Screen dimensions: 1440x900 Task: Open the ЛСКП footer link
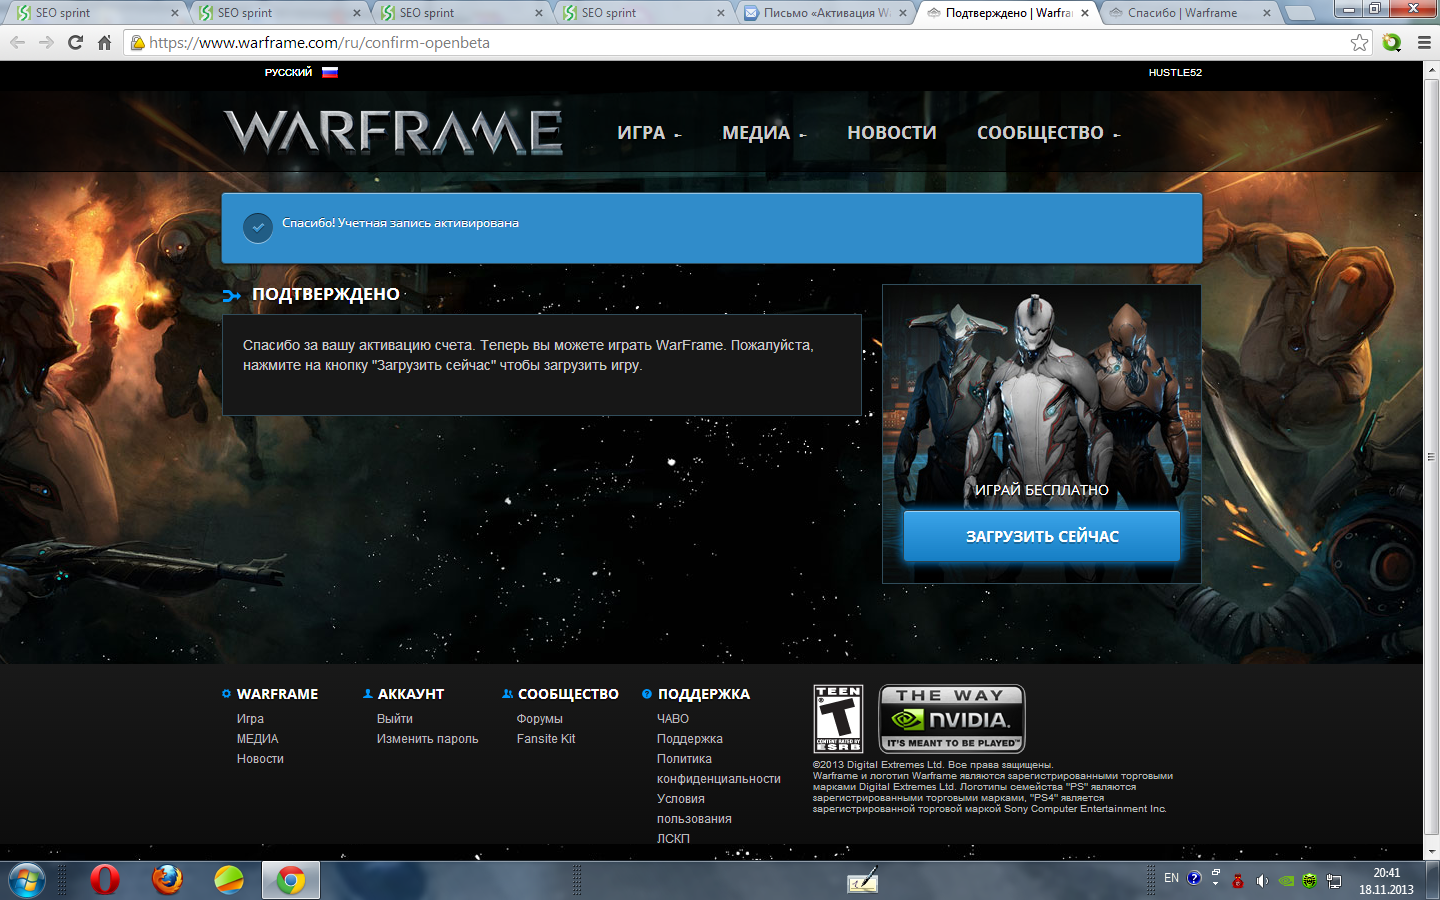pos(673,839)
